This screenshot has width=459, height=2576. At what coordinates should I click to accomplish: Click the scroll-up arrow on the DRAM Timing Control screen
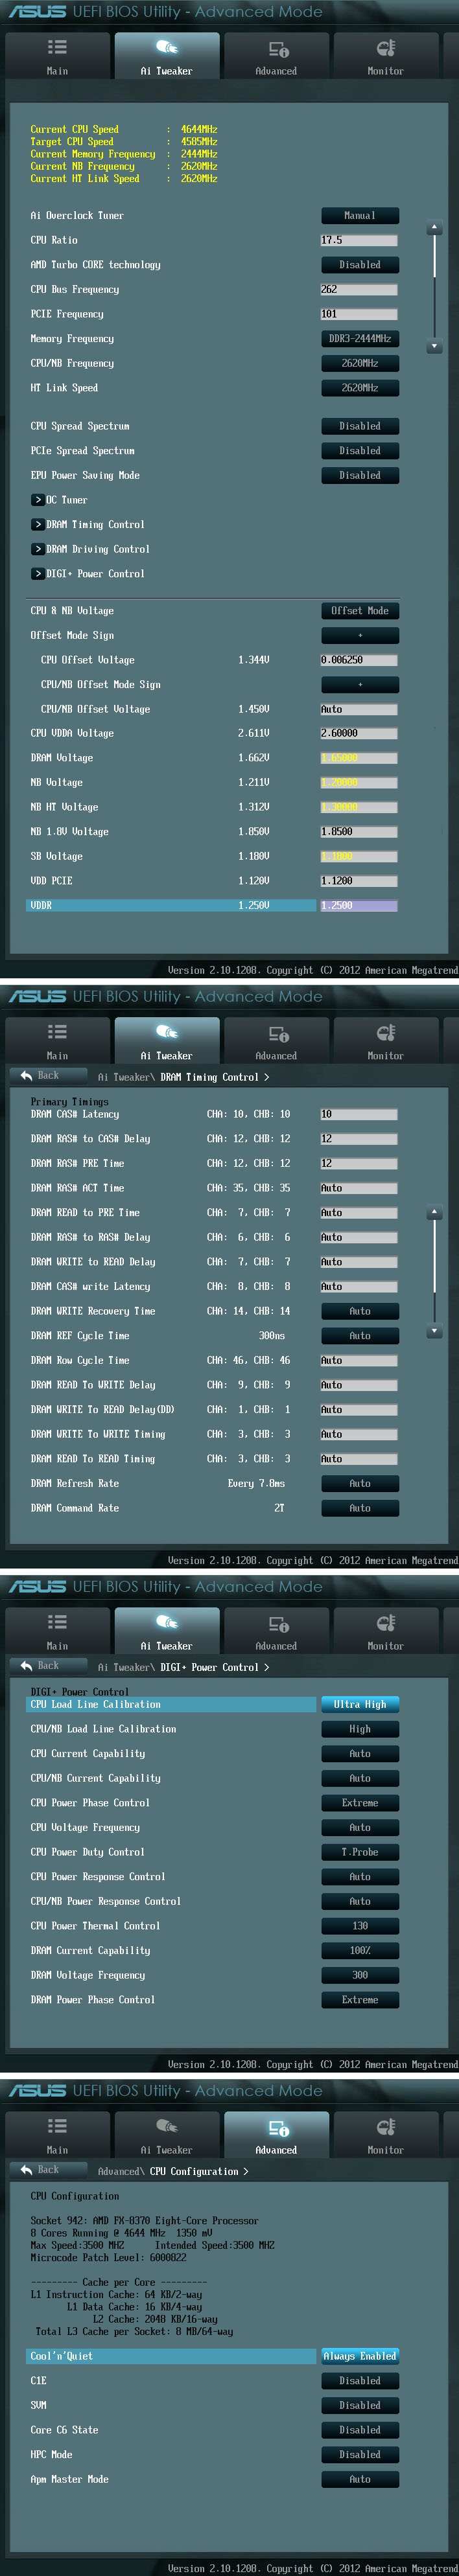[x=434, y=1213]
